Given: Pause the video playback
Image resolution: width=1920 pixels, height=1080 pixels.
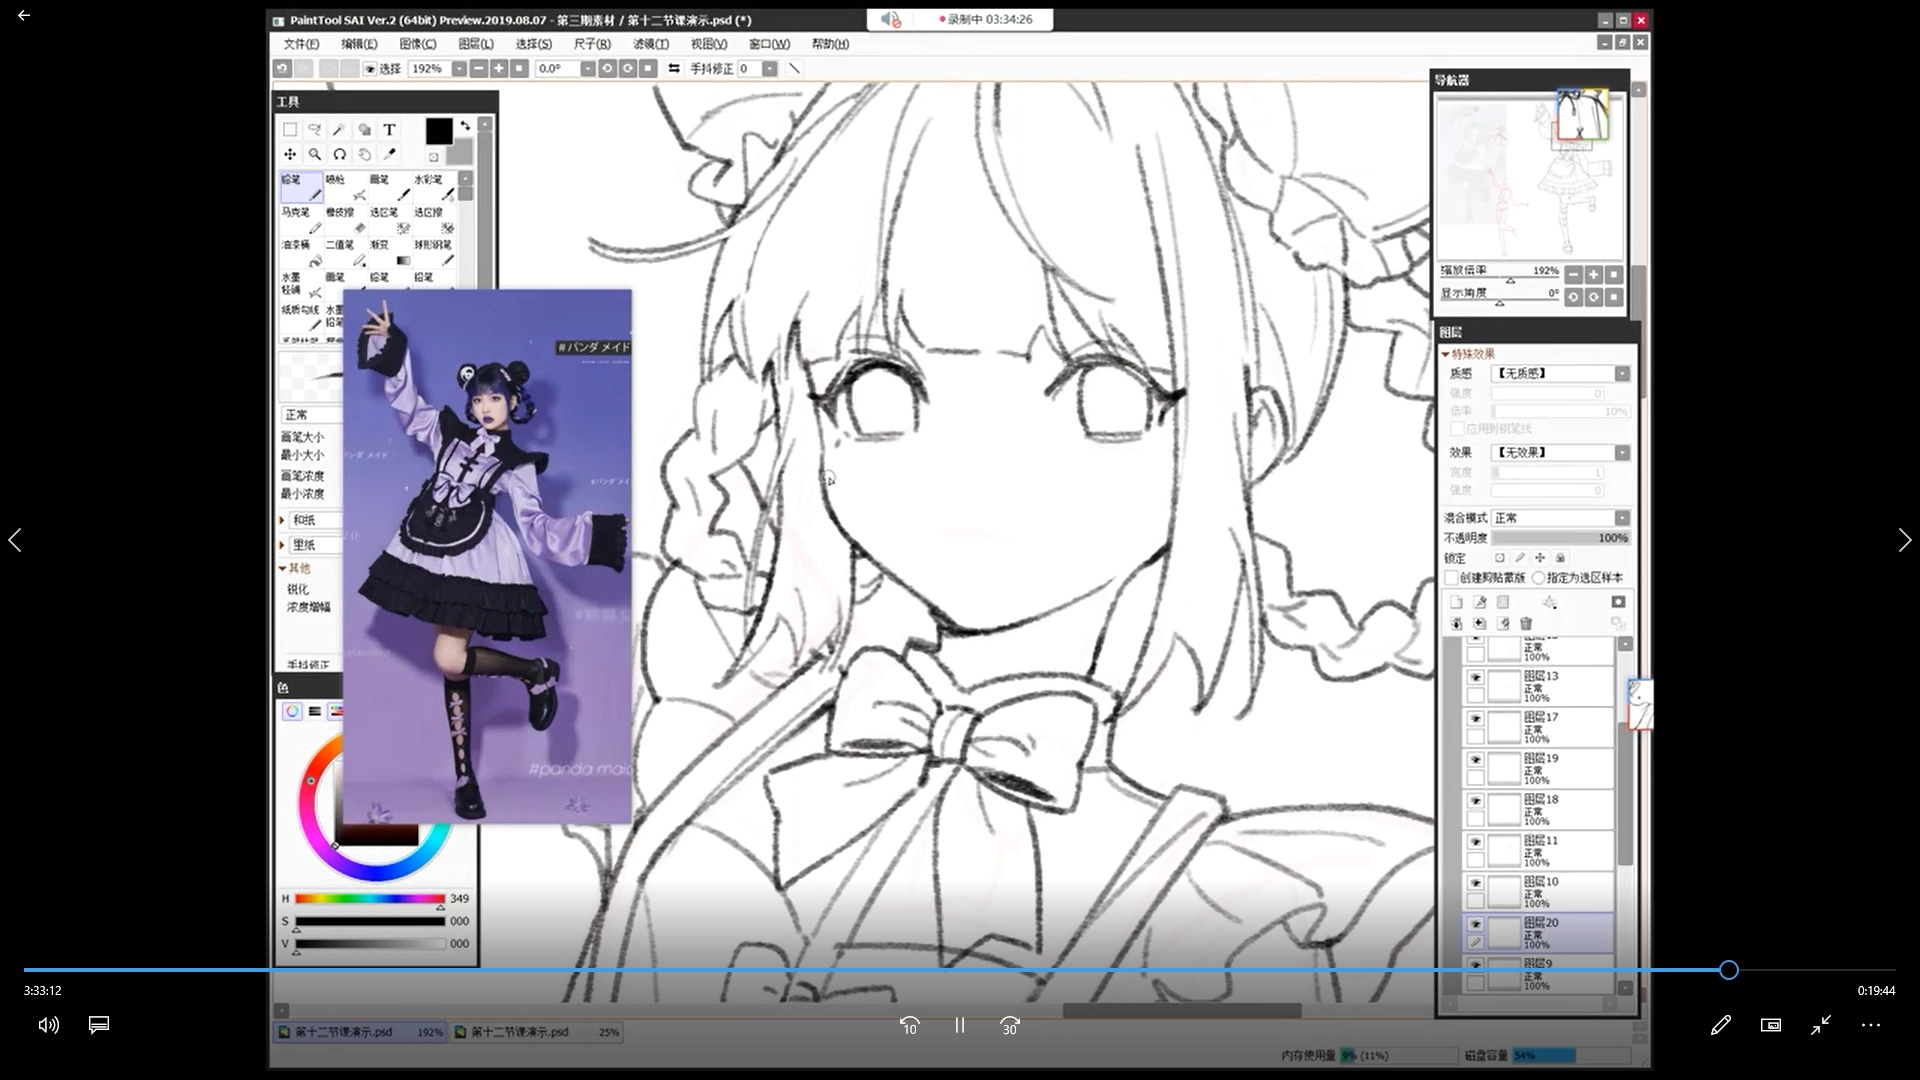Looking at the screenshot, I should tap(959, 1025).
